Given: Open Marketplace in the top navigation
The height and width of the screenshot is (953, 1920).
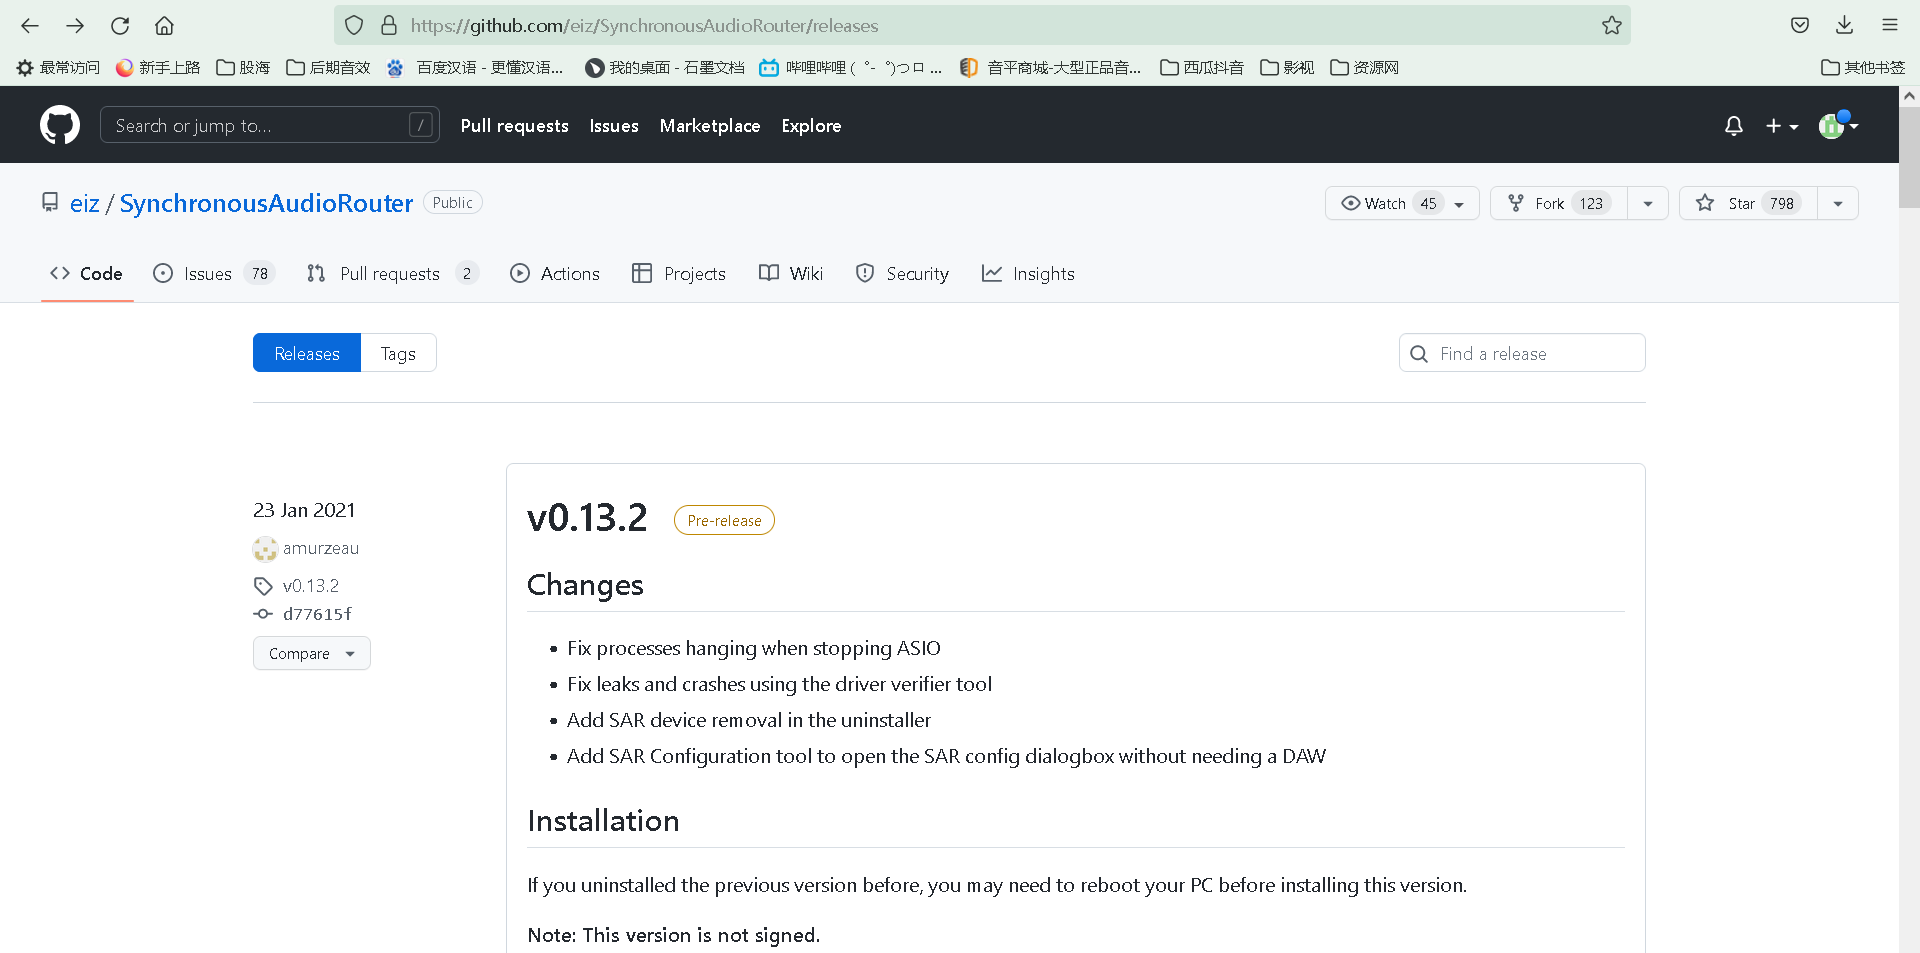Looking at the screenshot, I should tap(710, 126).
